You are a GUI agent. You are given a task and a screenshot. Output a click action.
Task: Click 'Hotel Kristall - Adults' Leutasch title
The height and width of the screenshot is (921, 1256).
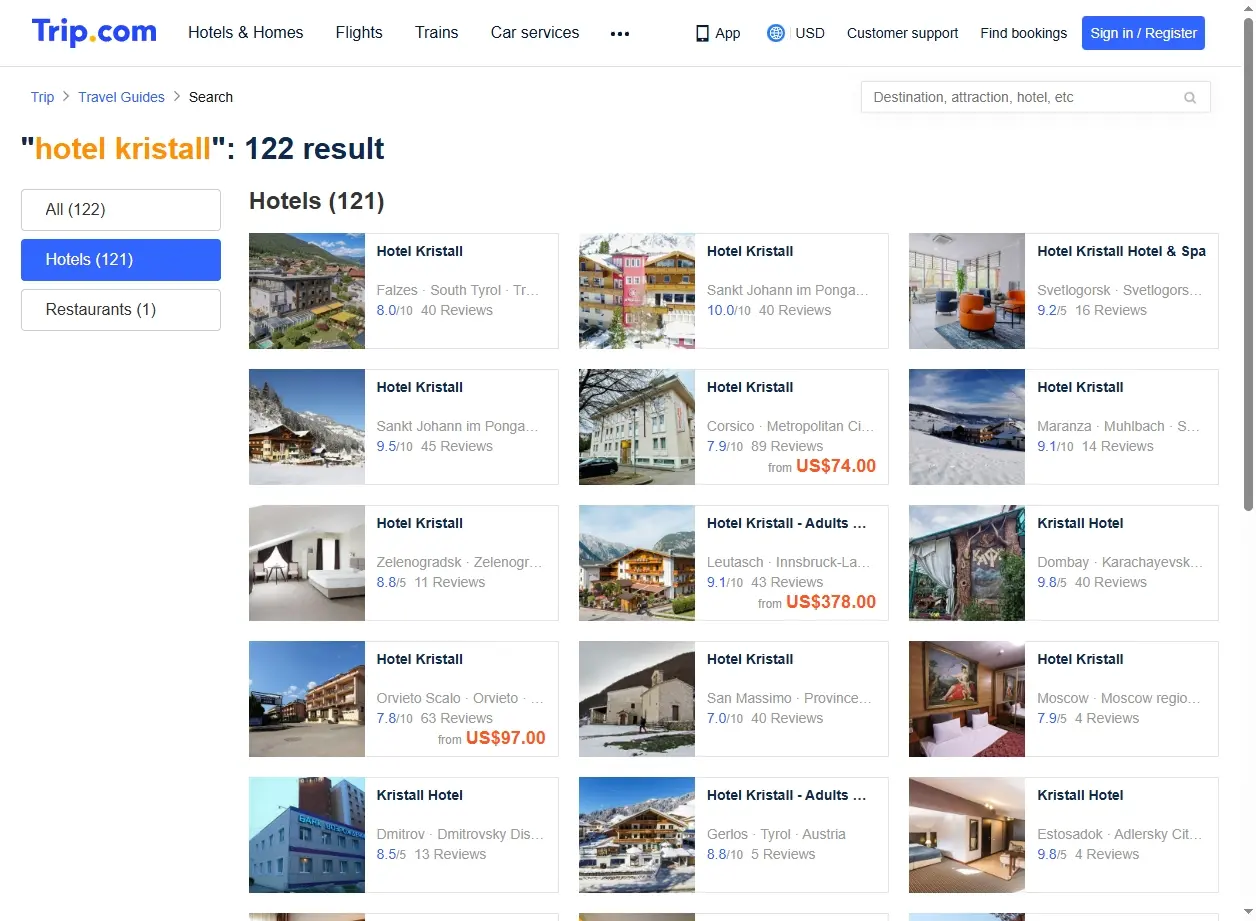[x=787, y=523]
